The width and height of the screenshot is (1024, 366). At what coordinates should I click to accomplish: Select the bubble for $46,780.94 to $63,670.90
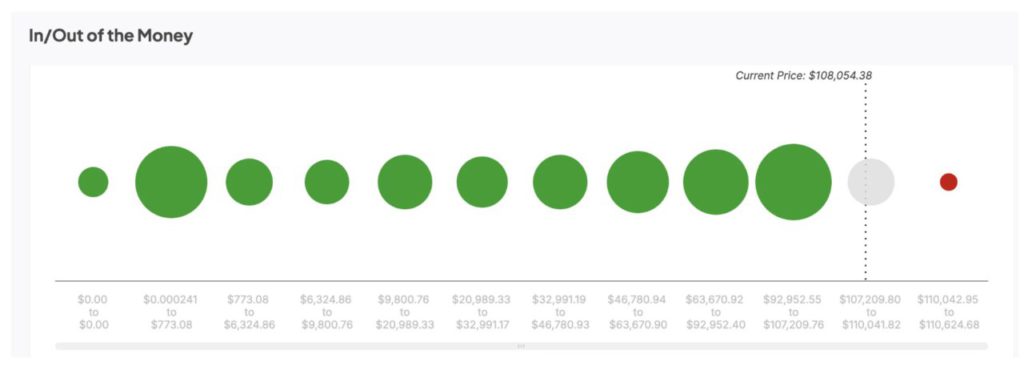[637, 182]
